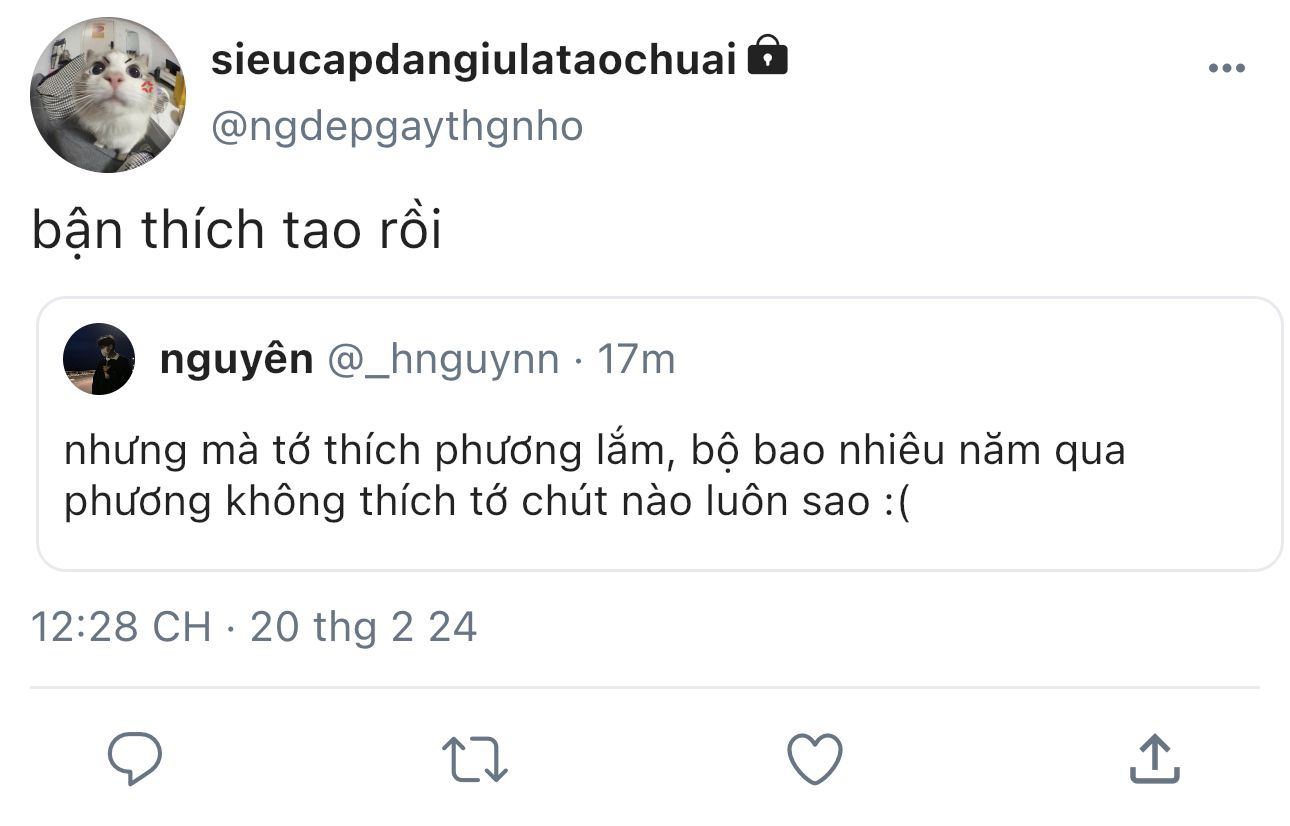Click the quoted author name nguyên
The height and width of the screenshot is (826, 1290).
click(x=236, y=359)
